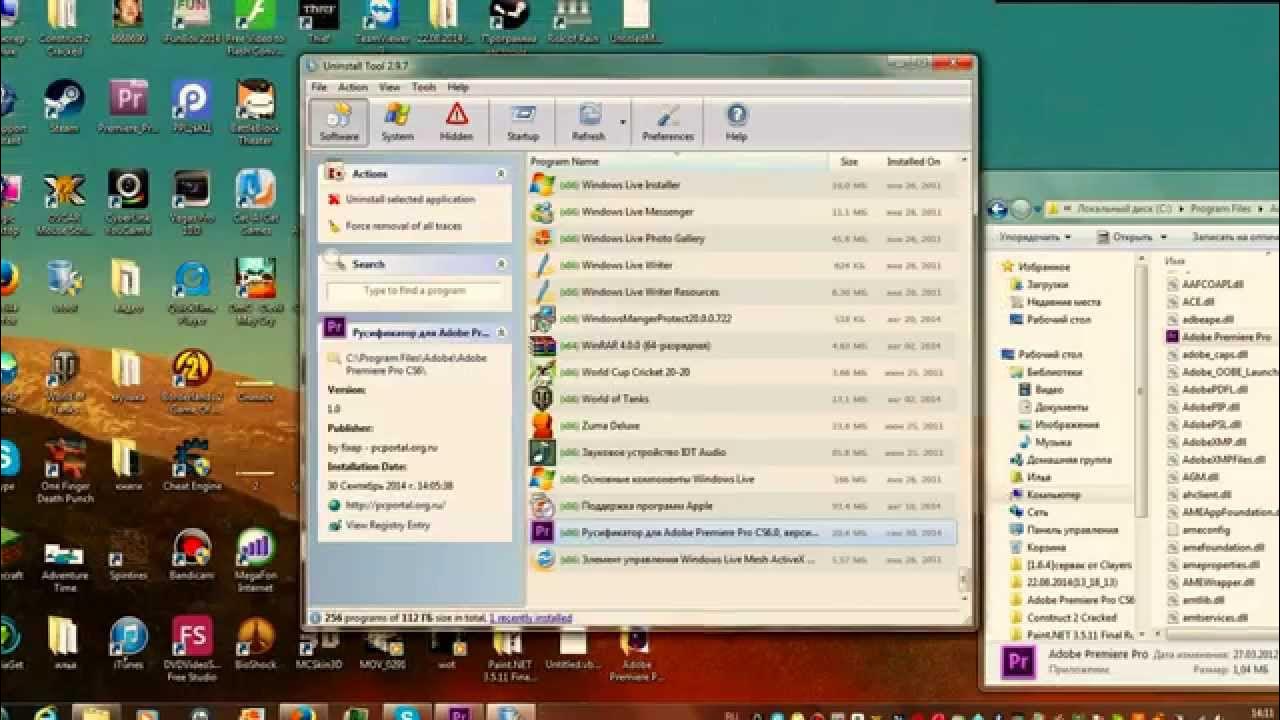
Task: Select Русификатор для Adobe Premiere Pro row
Action: pos(742,532)
